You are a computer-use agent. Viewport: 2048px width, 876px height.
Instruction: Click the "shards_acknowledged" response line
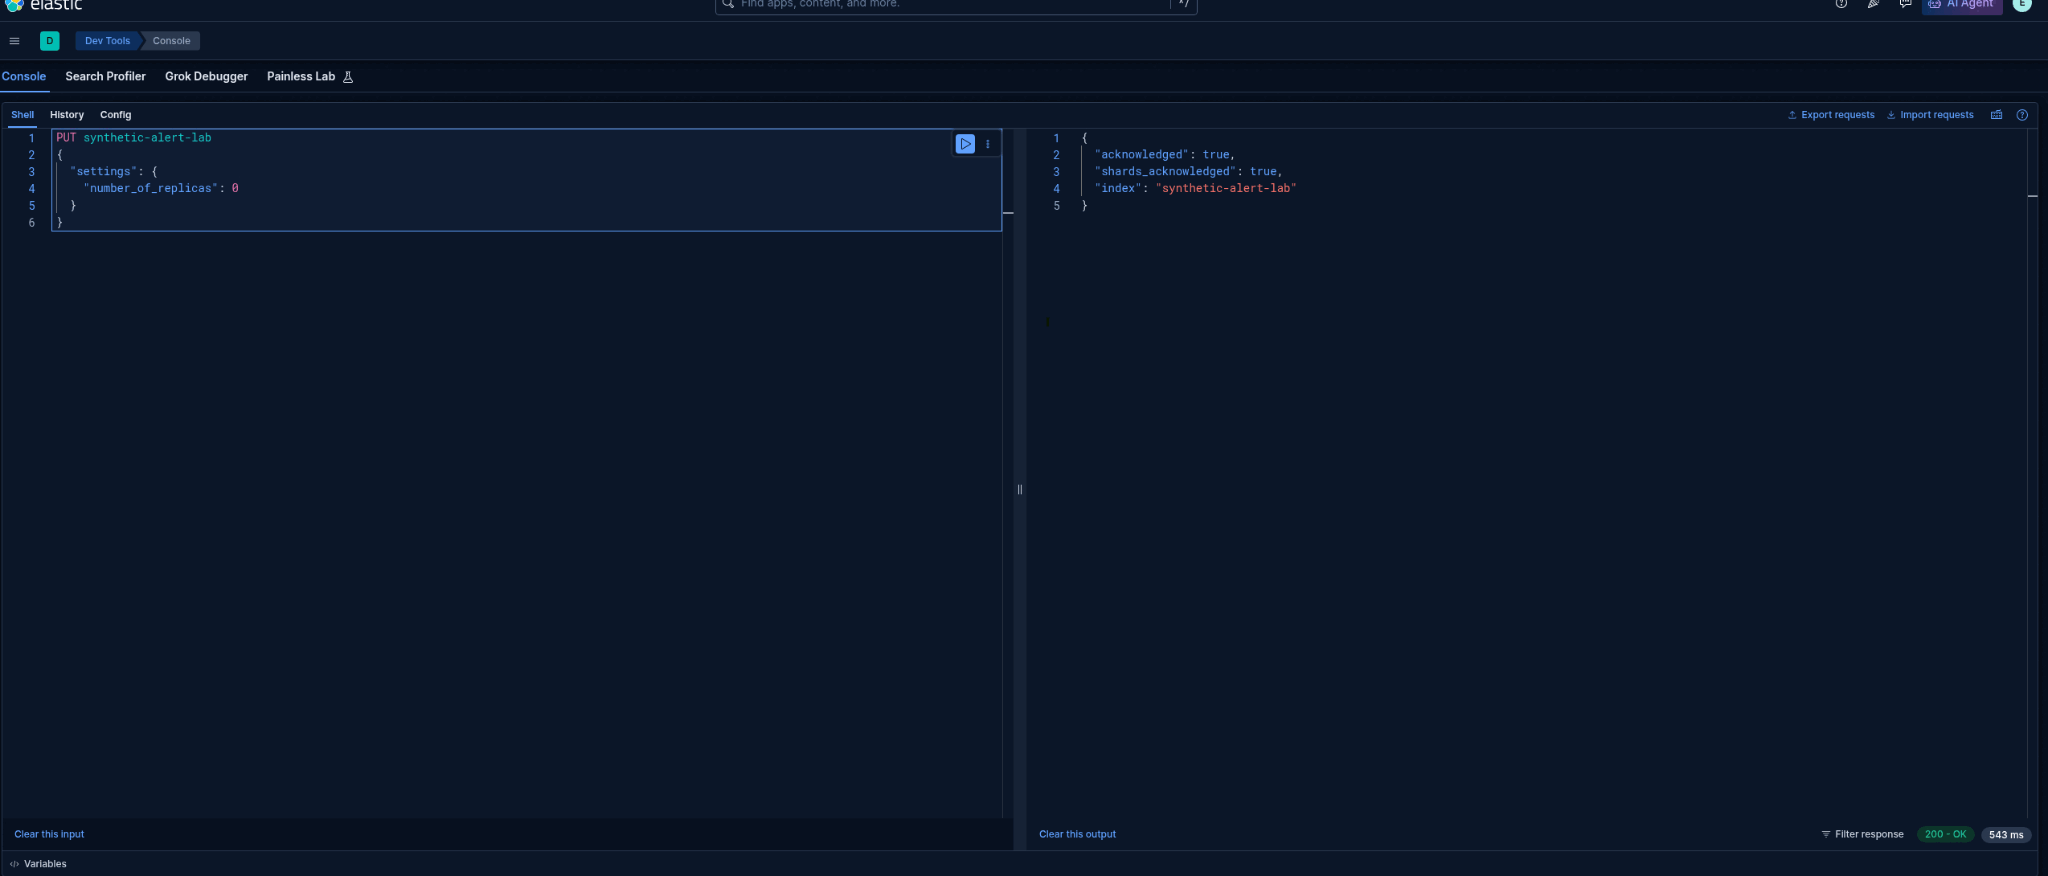(1188, 172)
